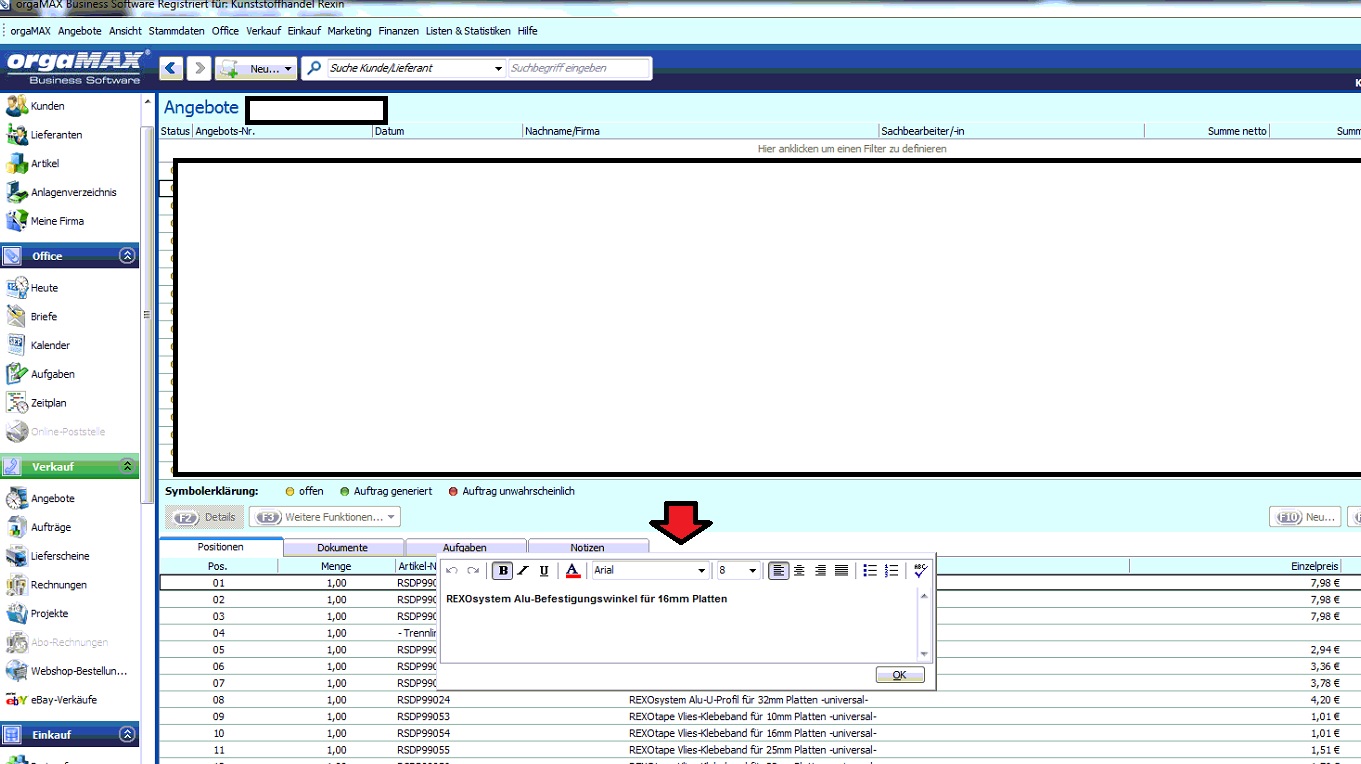Open Meine Firma in the sidebar
Viewport: 1361px width, 764px height.
[45, 221]
